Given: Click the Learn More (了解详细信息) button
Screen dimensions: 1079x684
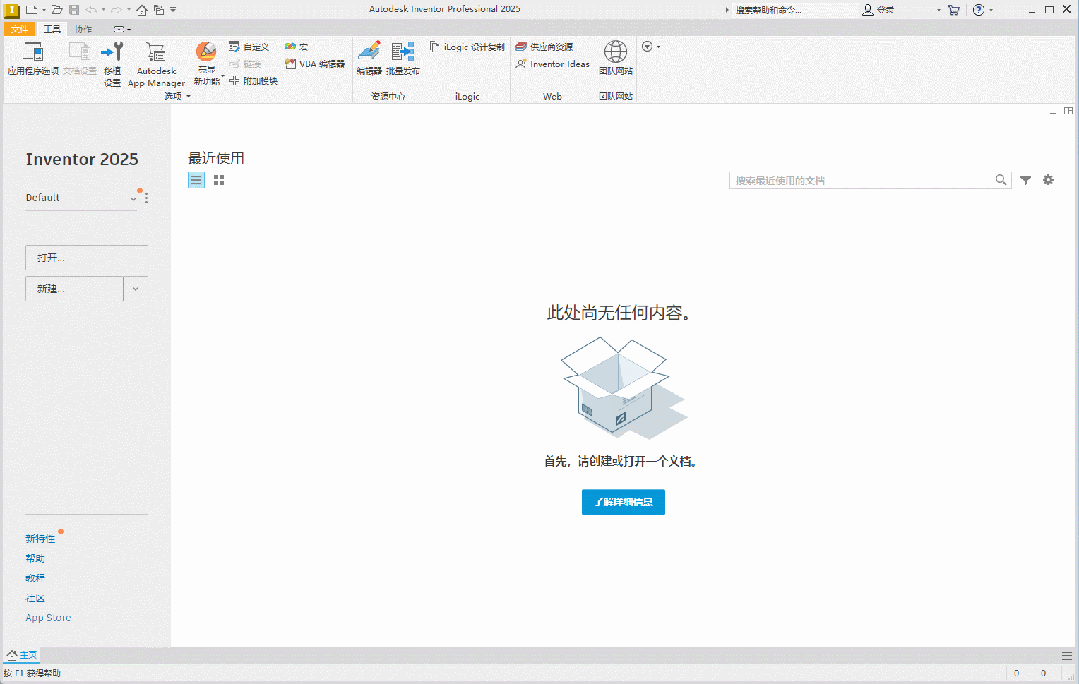Looking at the screenshot, I should [623, 502].
